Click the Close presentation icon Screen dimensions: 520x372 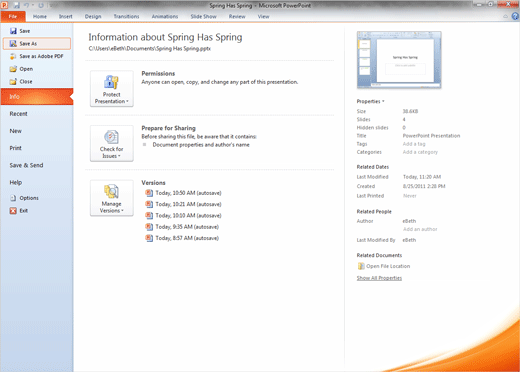coord(13,82)
